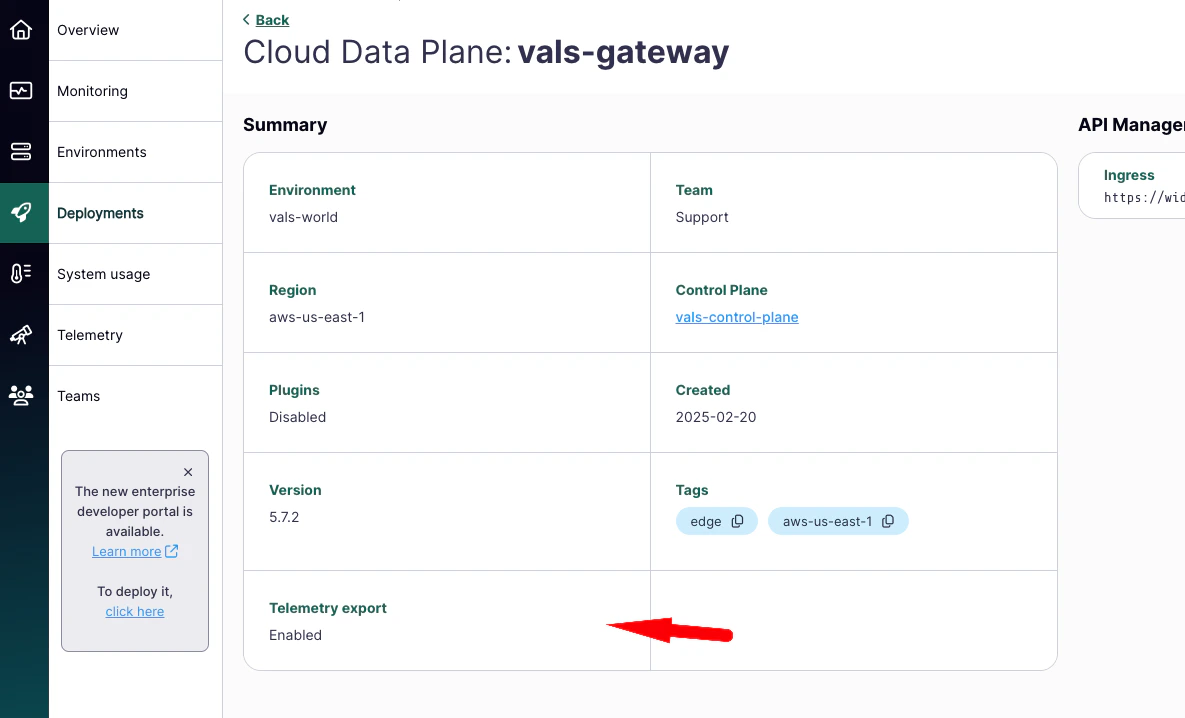Select the Deployments rocket icon
Screen dimensions: 1185x718
coord(23,212)
